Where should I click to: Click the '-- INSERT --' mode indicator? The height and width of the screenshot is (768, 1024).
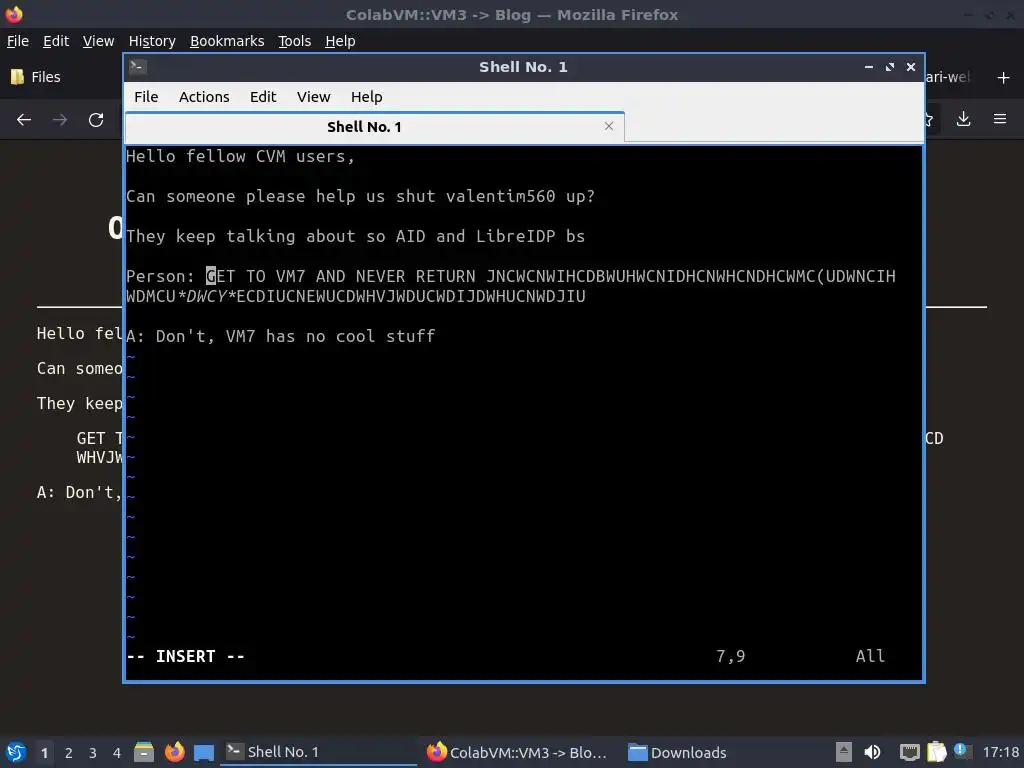pyautogui.click(x=185, y=656)
